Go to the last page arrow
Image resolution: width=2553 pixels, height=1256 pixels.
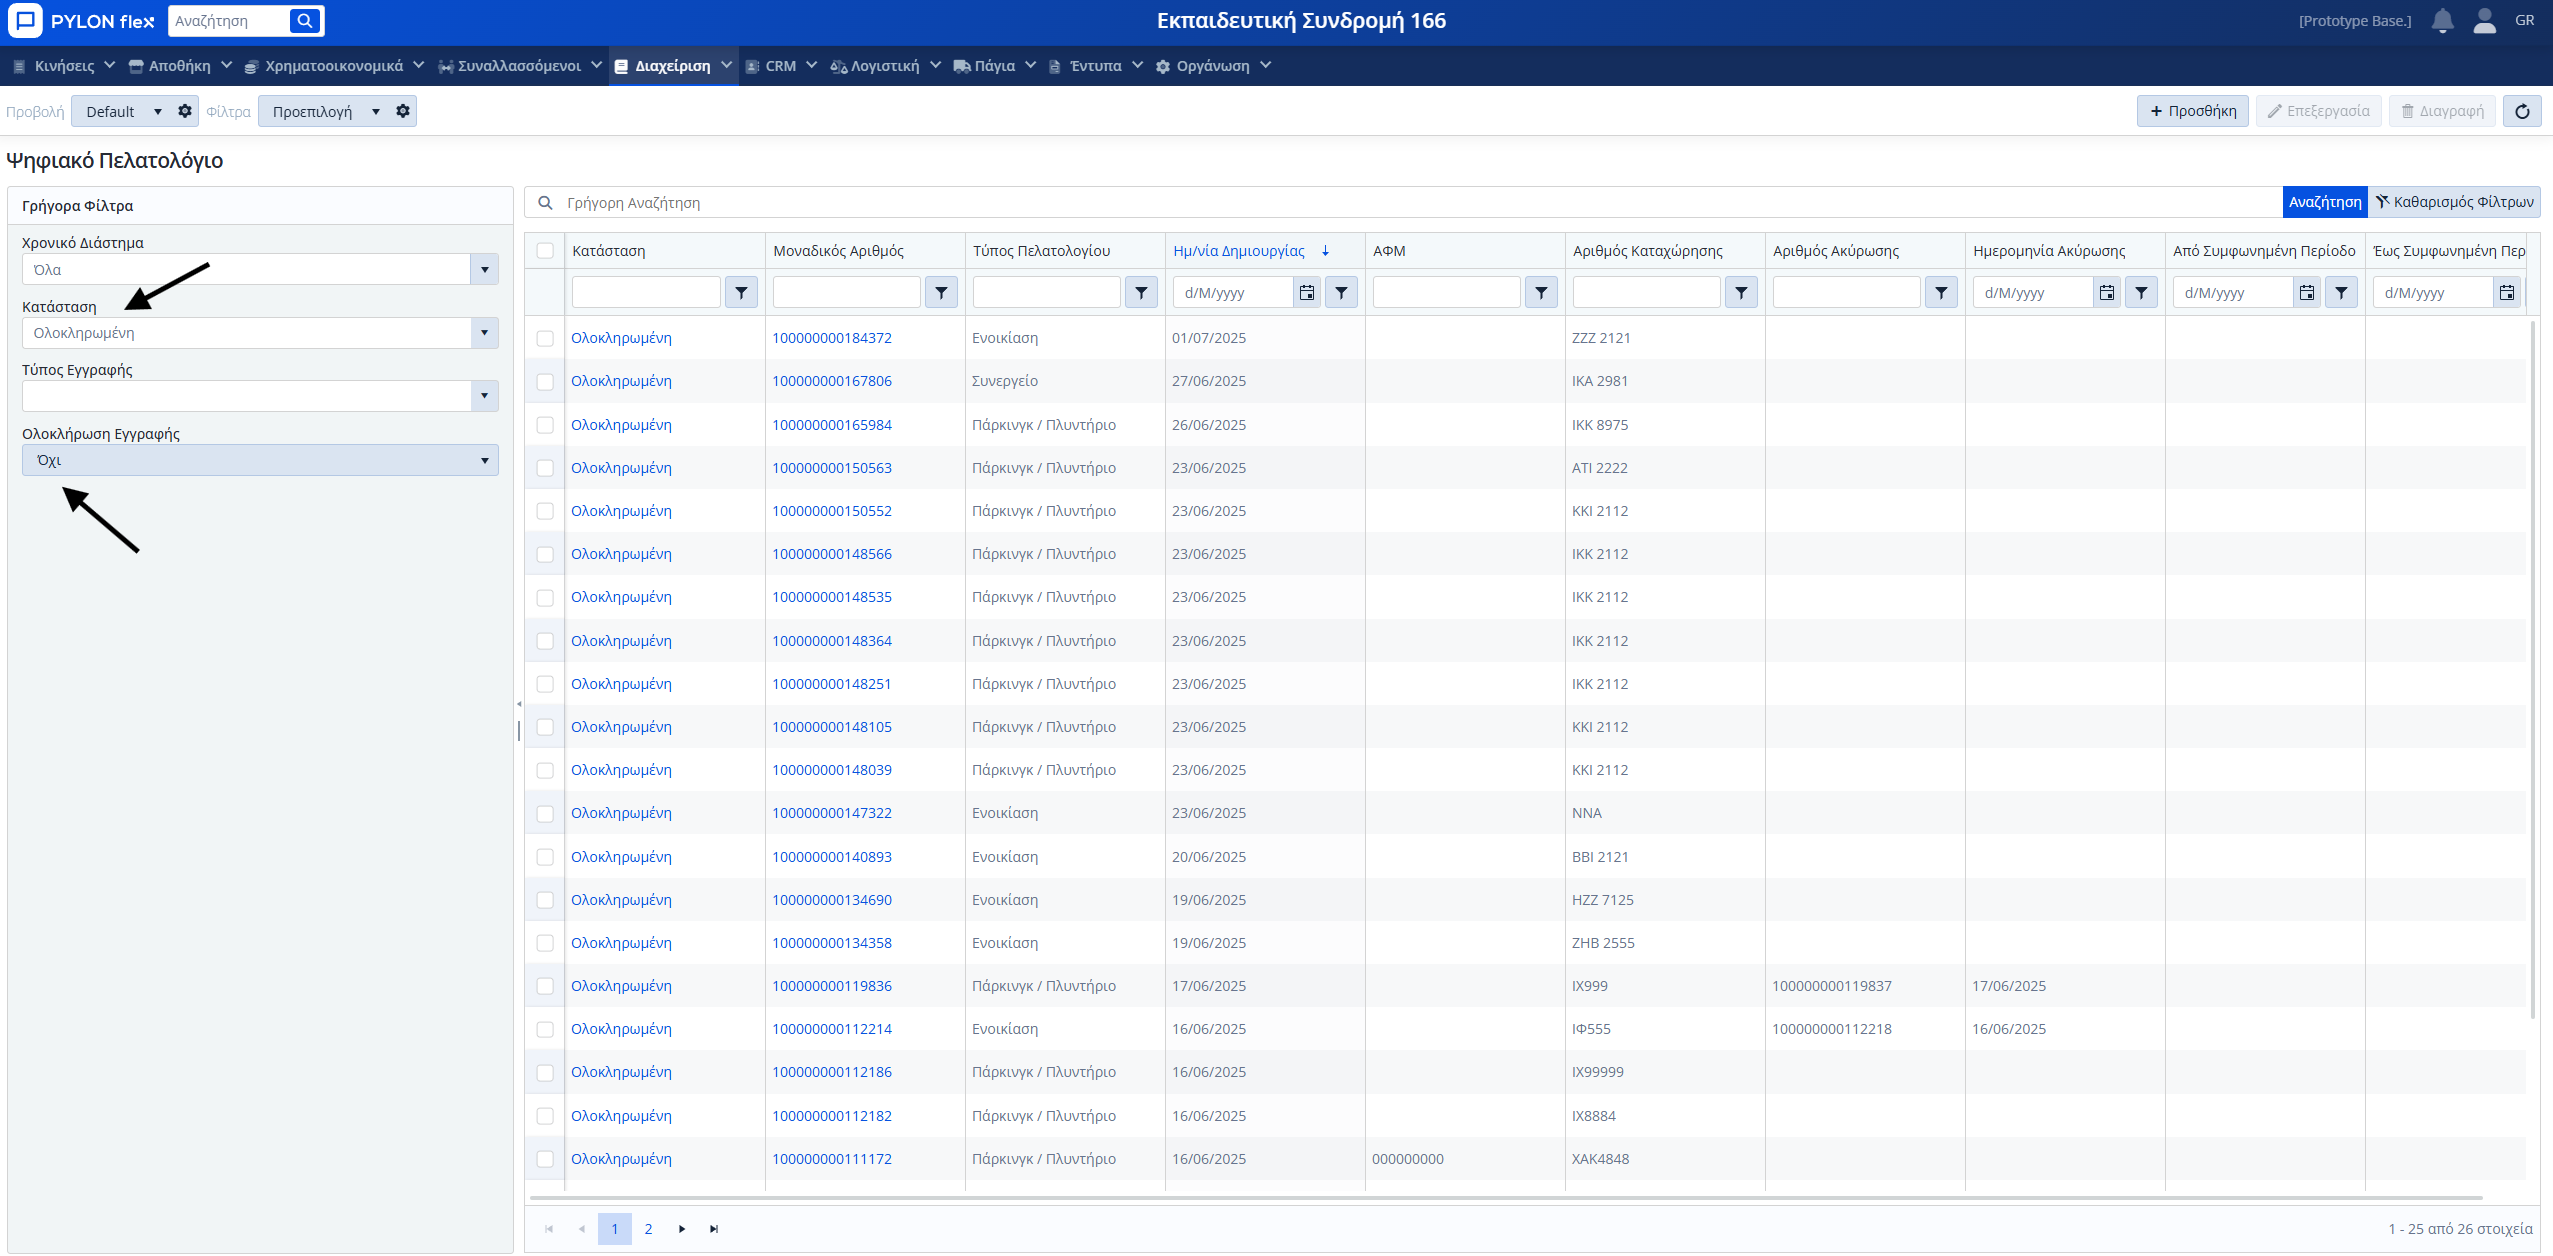tap(714, 1229)
